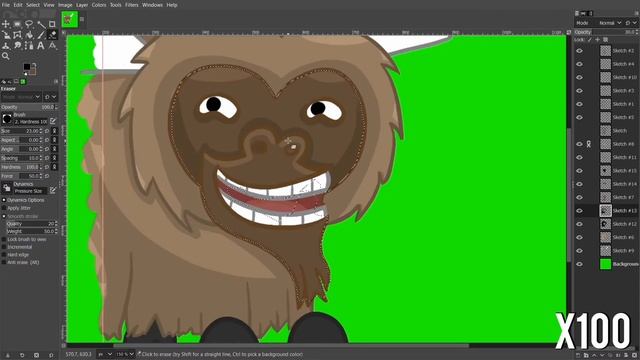This screenshot has height=360, width=640.
Task: Select the Zoom magnifier tool
Action: point(6,56)
